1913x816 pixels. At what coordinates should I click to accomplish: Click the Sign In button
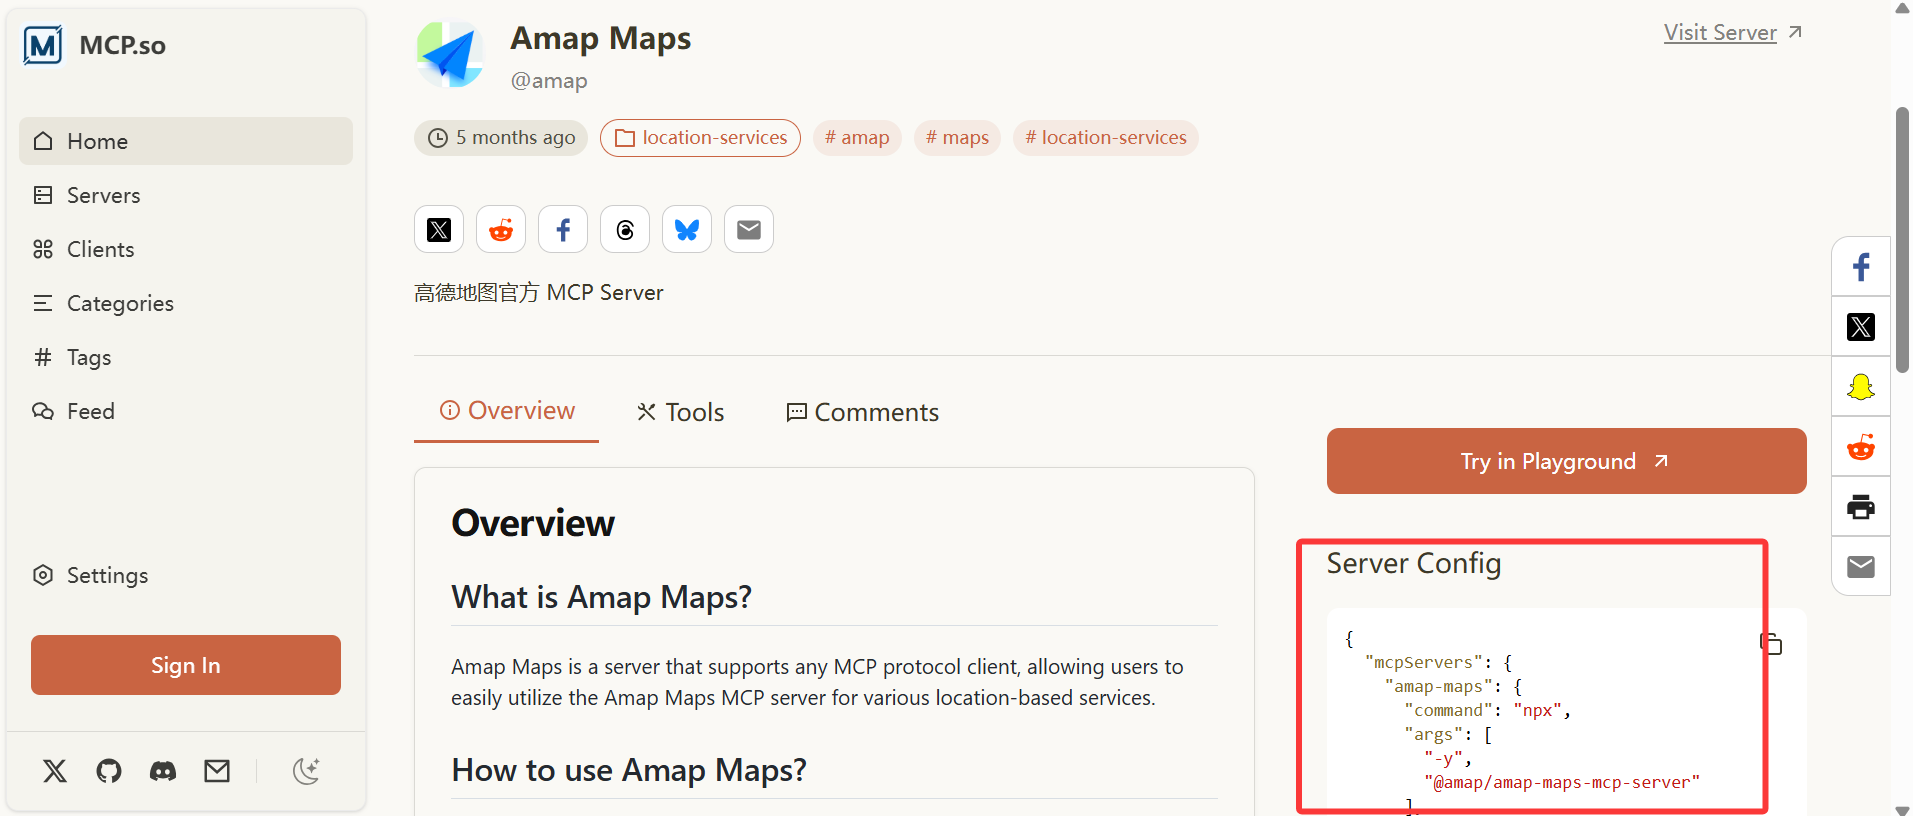(186, 665)
